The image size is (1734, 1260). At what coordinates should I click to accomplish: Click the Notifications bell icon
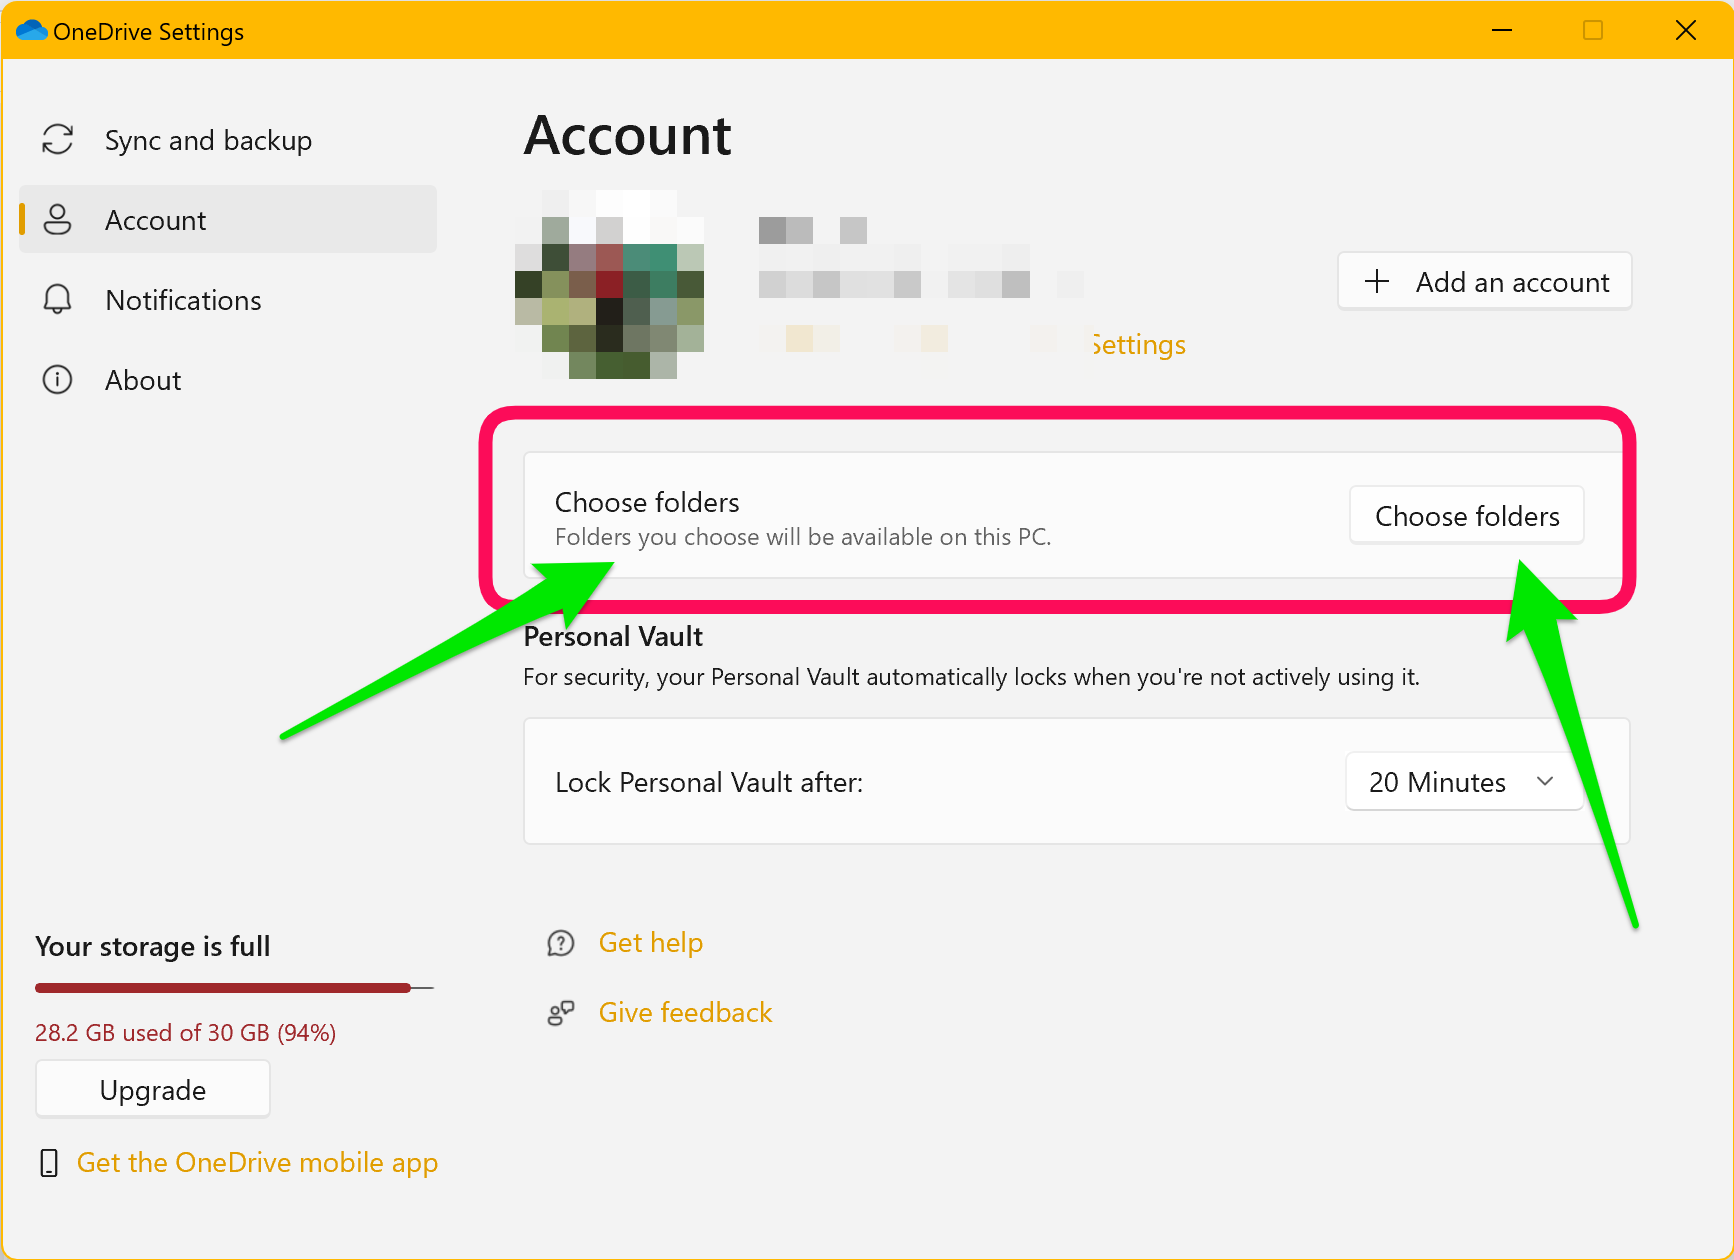coord(58,299)
